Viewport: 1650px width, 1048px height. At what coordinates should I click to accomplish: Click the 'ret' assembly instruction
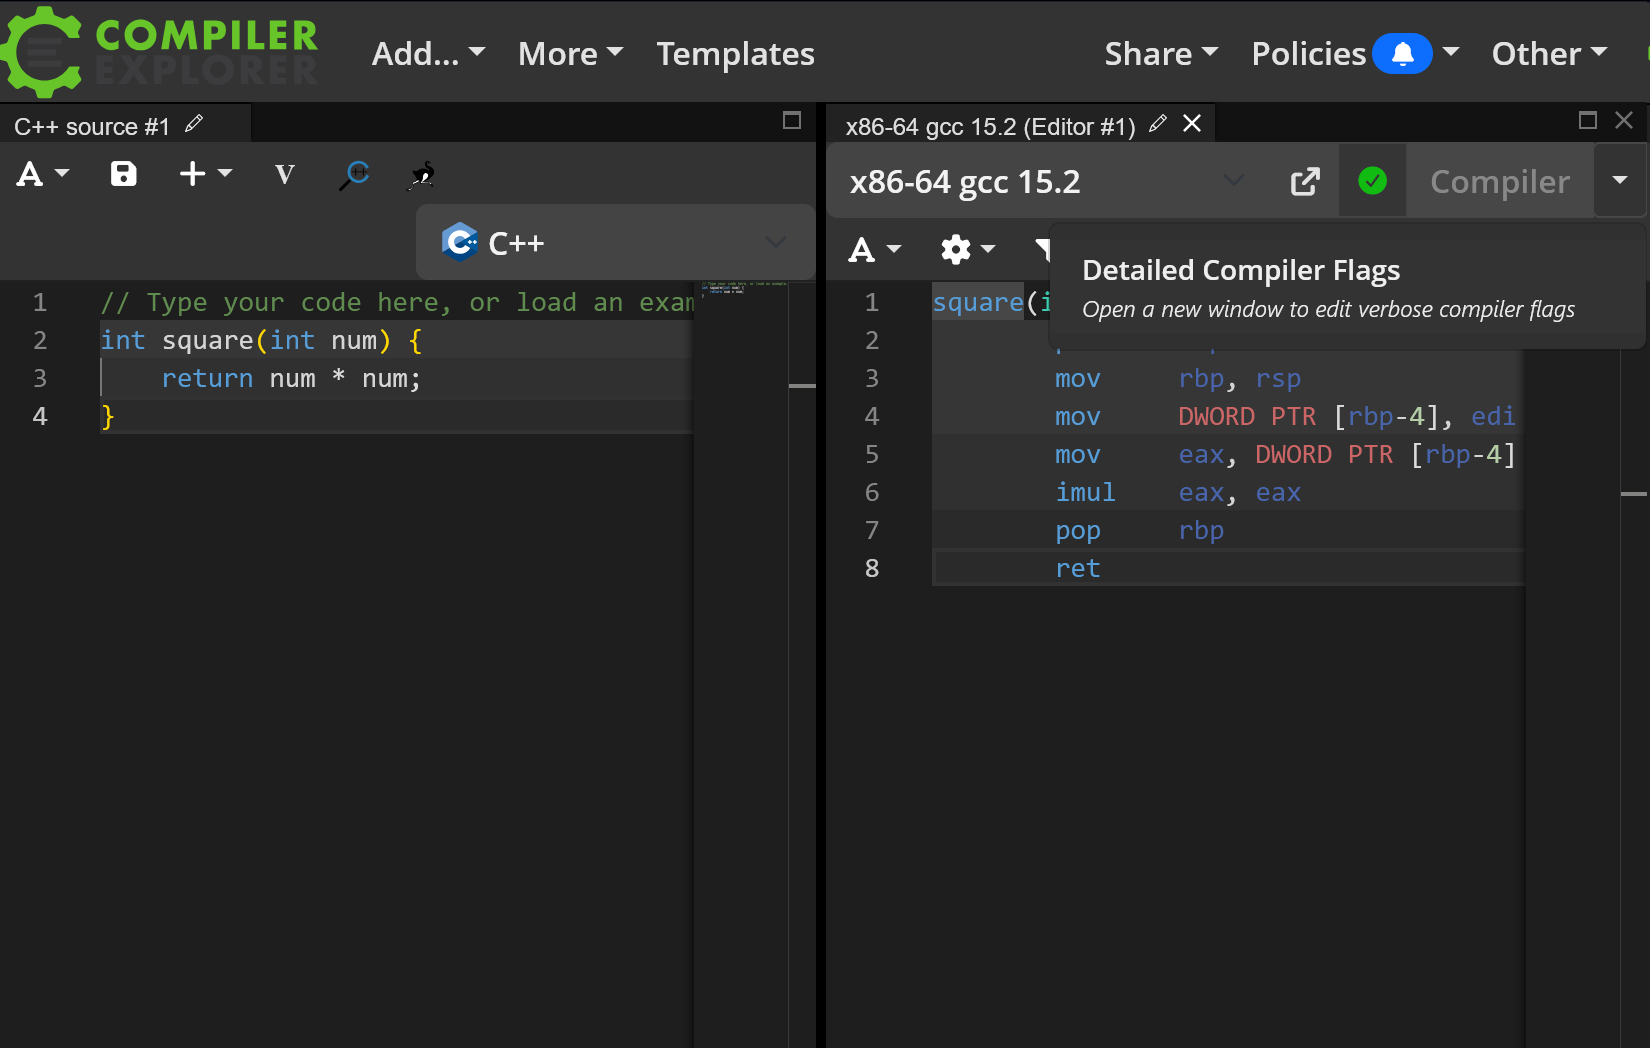click(1078, 569)
